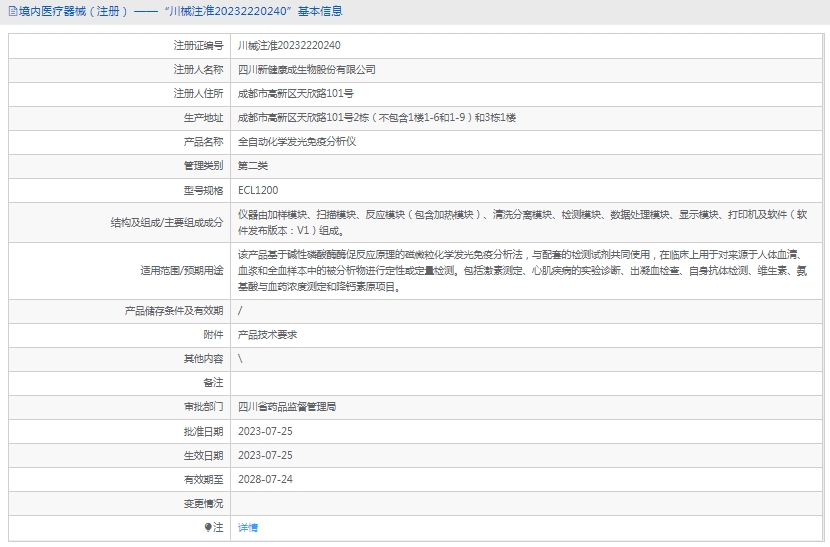Screen dimensions: 830x547
Task: Click approval department 四川省药品监督管理局
Action: [287, 407]
